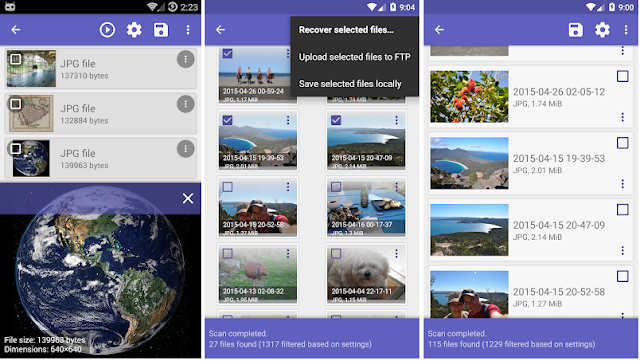Click save disk icon in right screen

coord(576,30)
